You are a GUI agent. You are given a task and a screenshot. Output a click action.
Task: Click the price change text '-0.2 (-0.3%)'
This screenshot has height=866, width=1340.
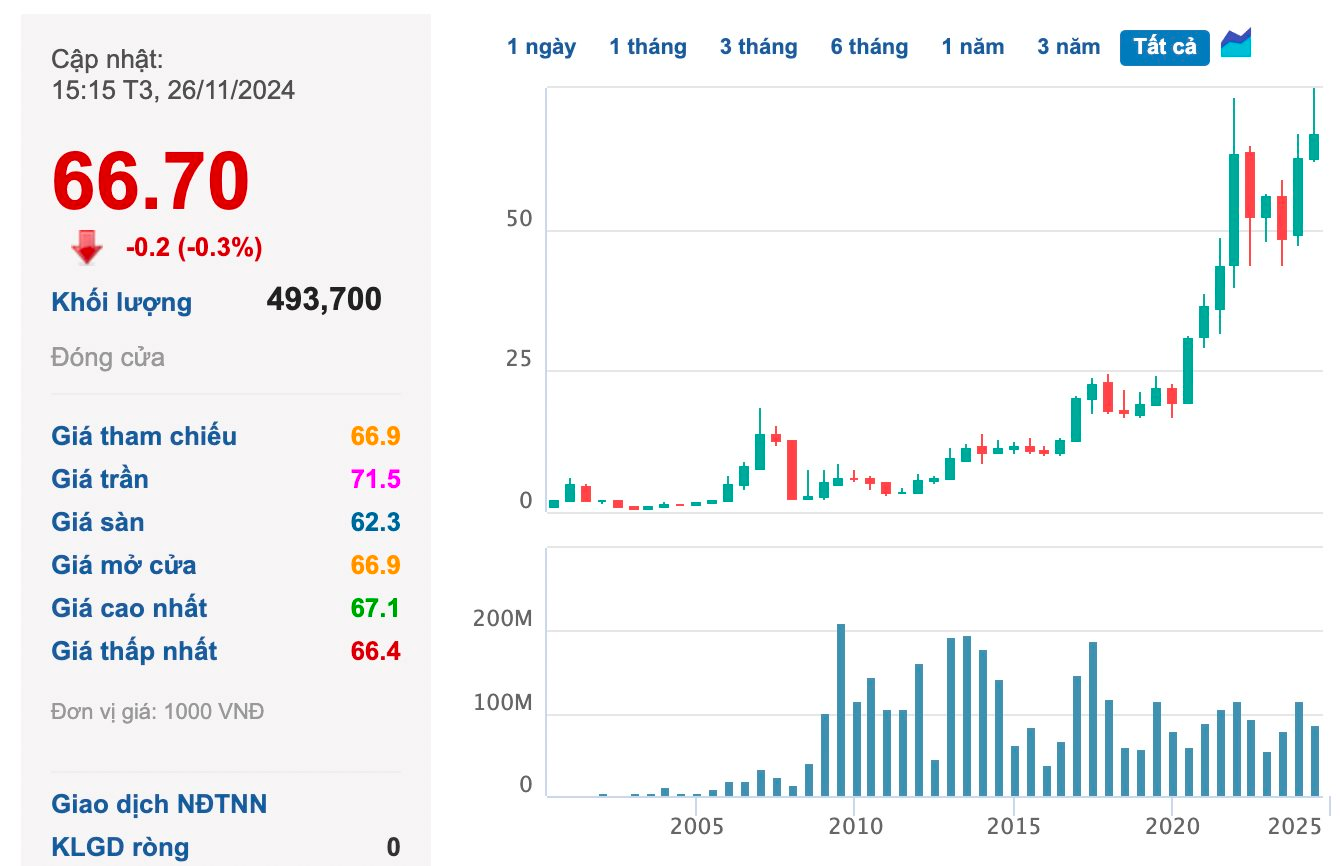coord(194,248)
